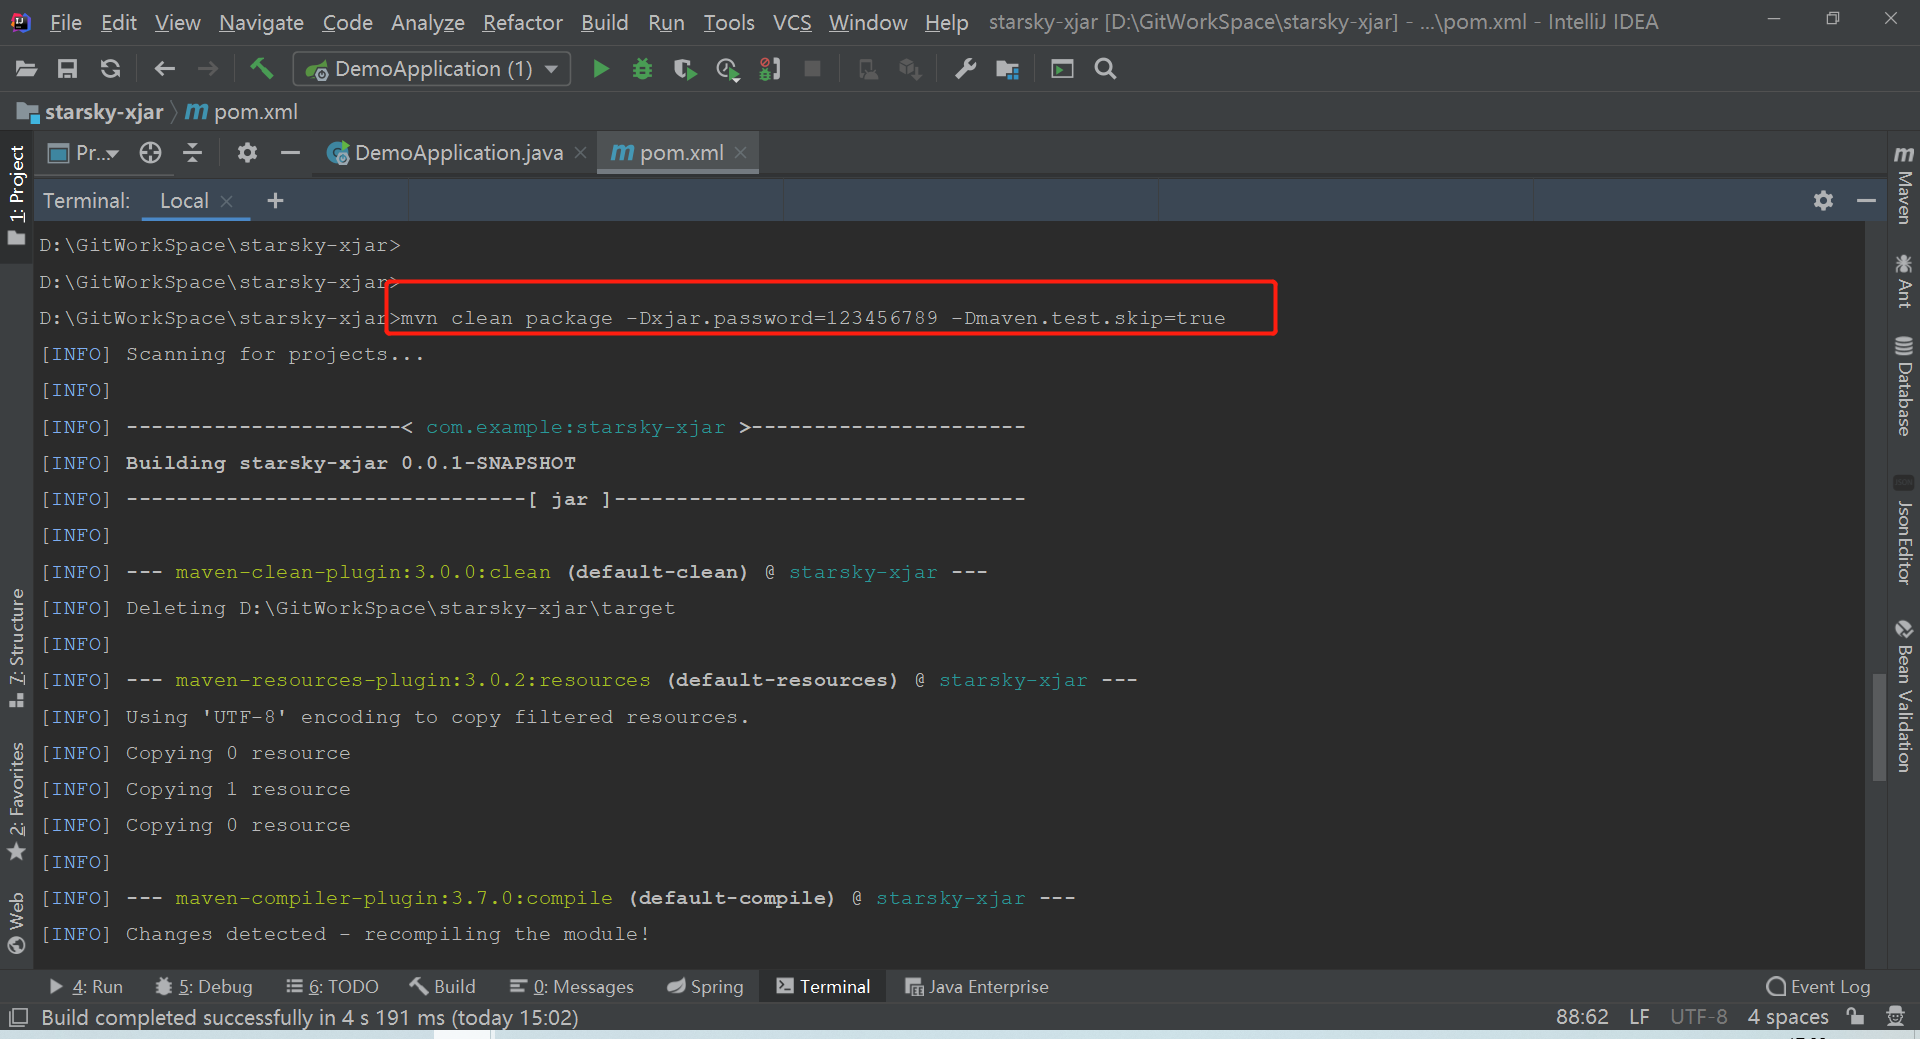
Task: Open the run anything terminal-window icon
Action: [x=1062, y=69]
